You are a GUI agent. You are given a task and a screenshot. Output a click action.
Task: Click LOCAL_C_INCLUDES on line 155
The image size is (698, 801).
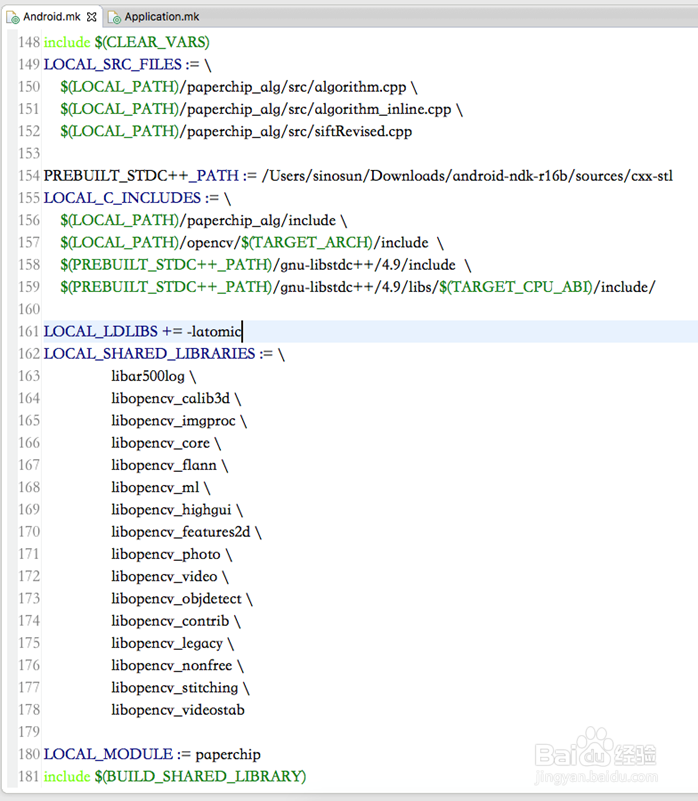tap(123, 198)
